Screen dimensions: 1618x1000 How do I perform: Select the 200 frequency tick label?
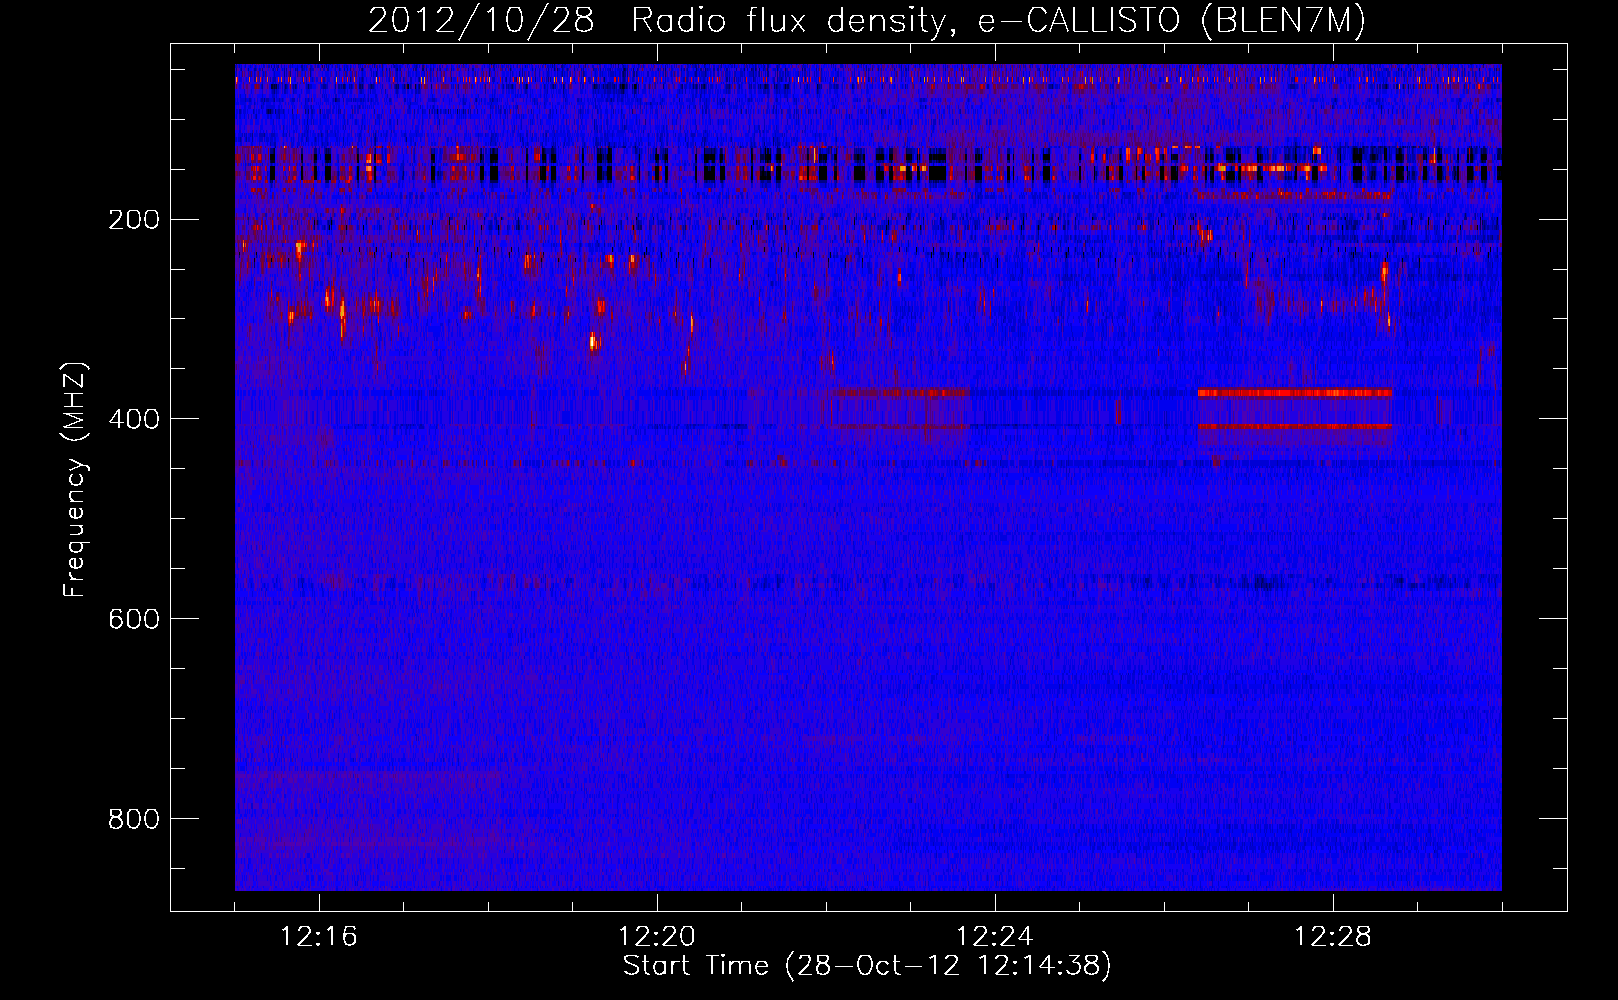(133, 219)
